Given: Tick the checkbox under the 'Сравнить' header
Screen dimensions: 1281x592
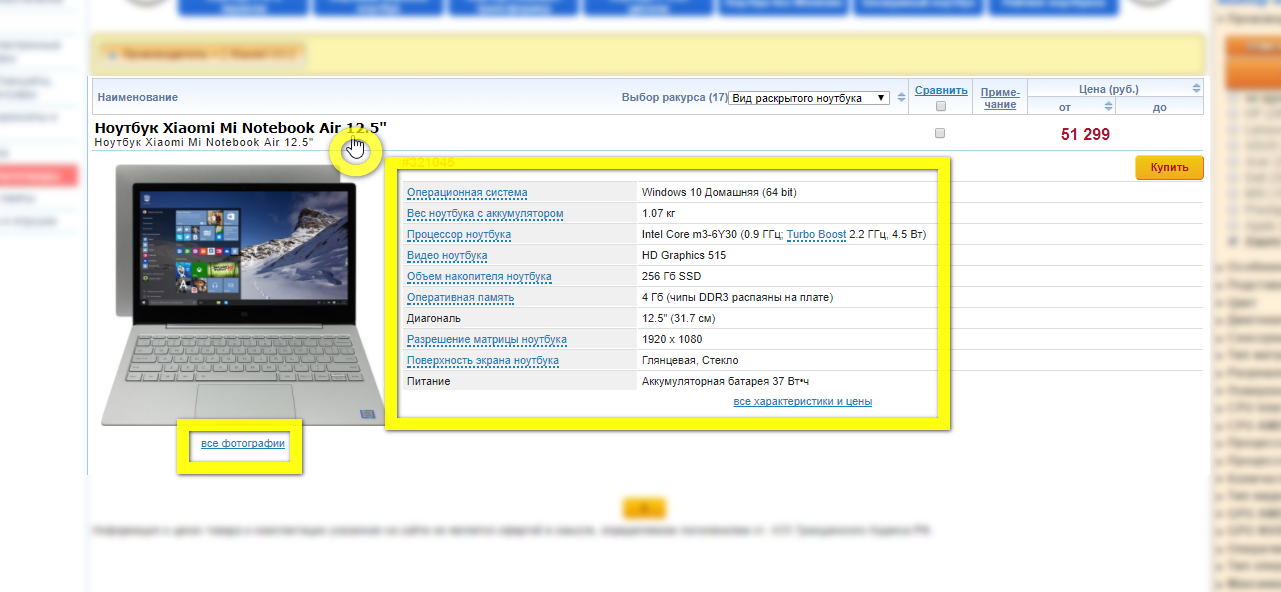Looking at the screenshot, I should pos(940,106).
